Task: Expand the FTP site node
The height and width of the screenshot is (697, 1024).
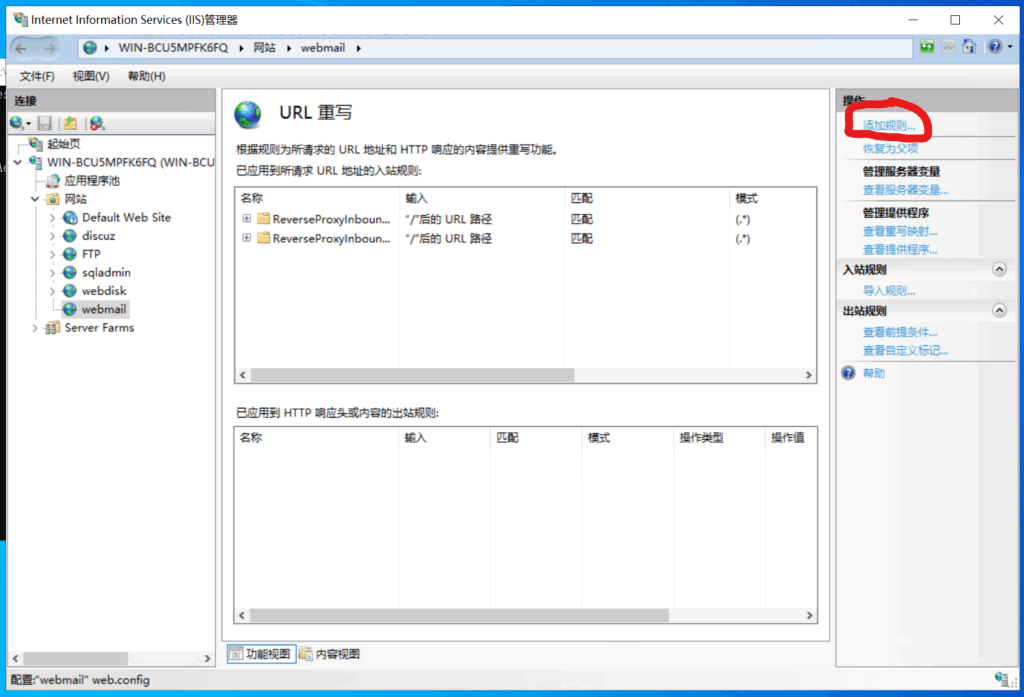Action: [x=52, y=254]
